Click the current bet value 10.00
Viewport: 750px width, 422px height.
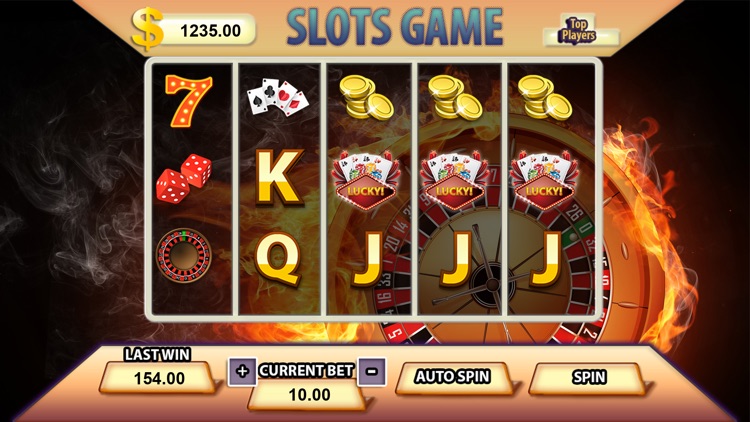pyautogui.click(x=309, y=395)
